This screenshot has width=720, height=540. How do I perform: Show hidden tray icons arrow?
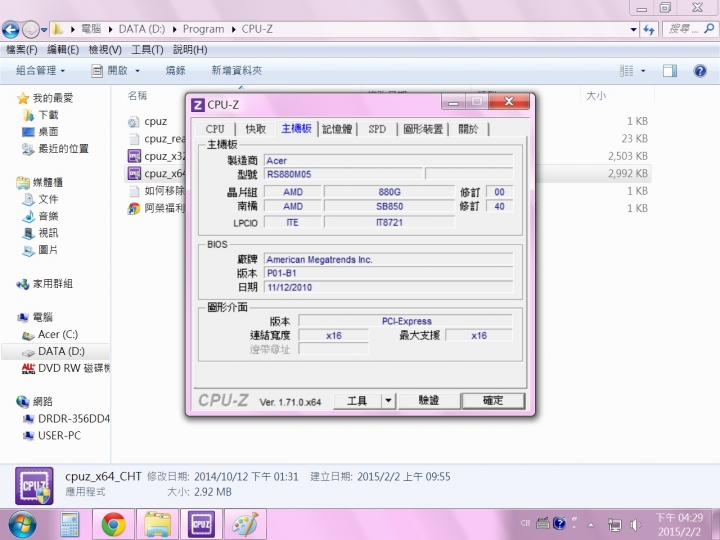click(591, 524)
